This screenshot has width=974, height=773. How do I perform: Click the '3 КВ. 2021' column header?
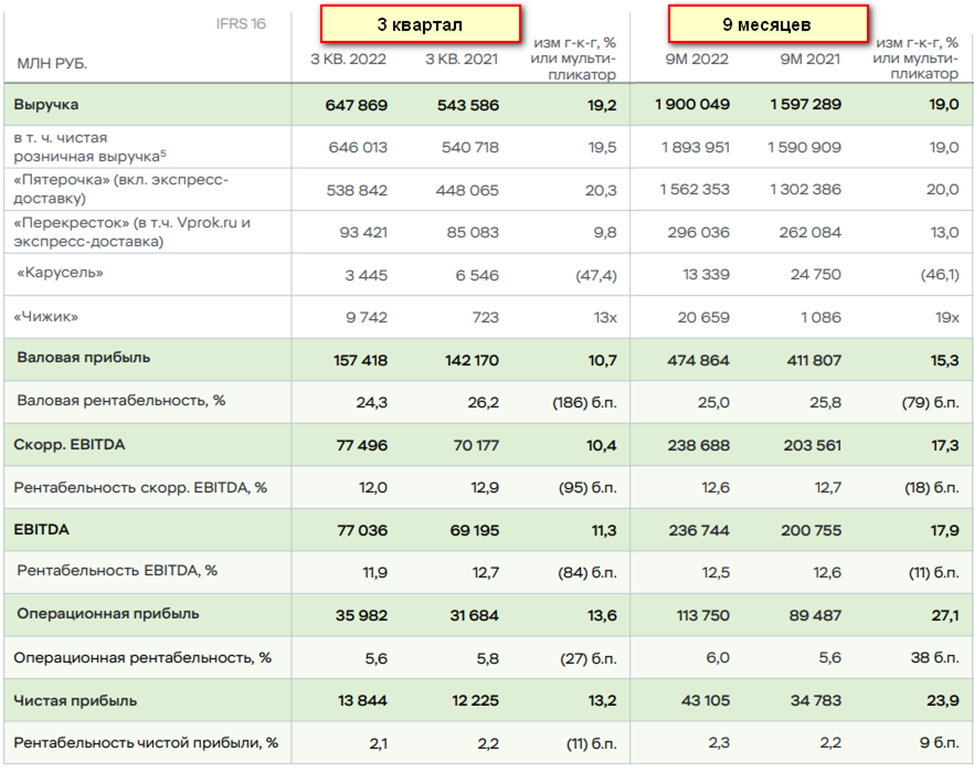(462, 60)
